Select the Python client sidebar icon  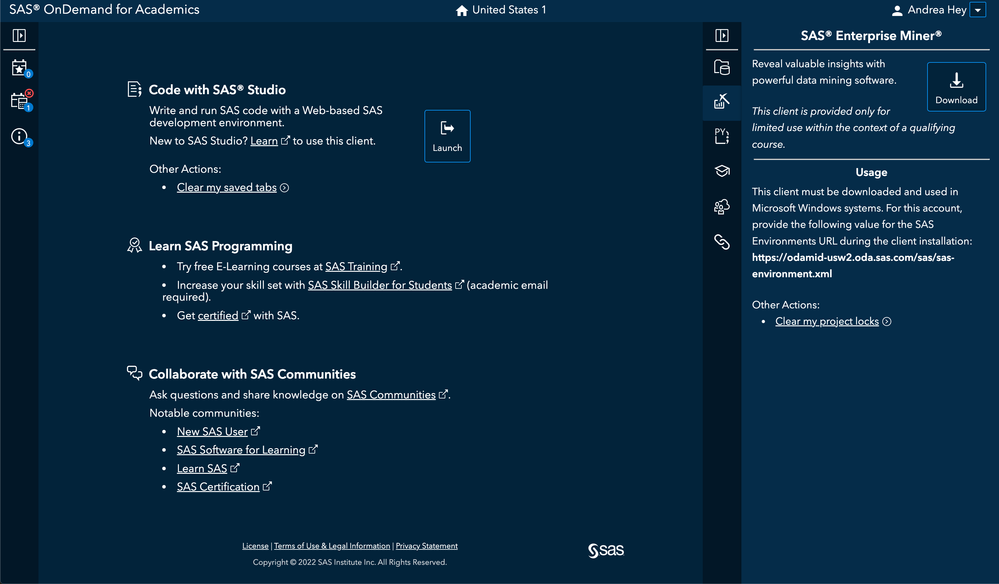point(721,136)
